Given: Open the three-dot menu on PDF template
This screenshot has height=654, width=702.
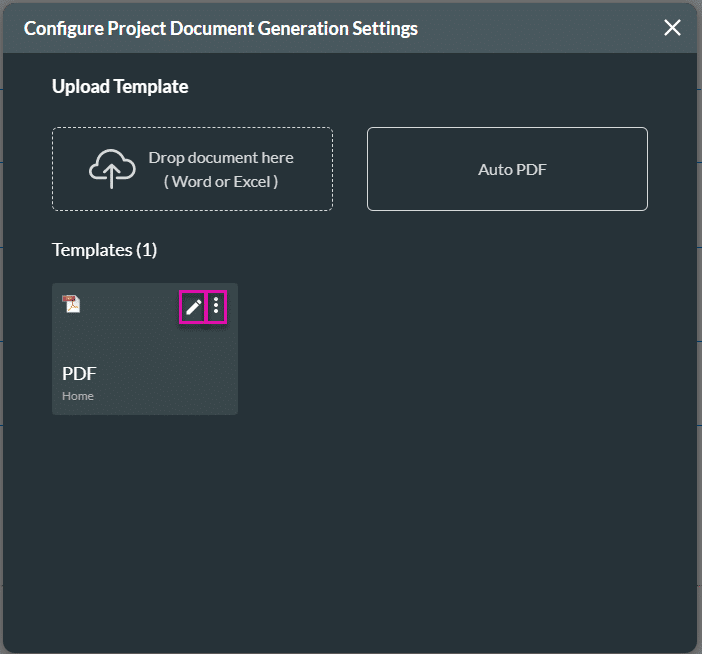Looking at the screenshot, I should tap(216, 306).
